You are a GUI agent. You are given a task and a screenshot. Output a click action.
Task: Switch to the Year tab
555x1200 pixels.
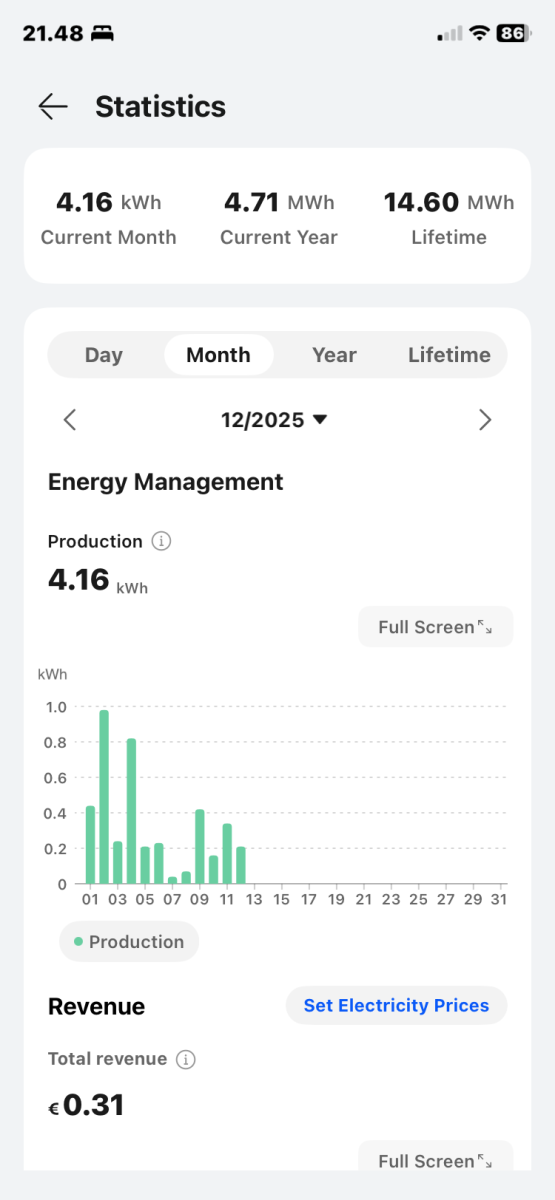pos(334,355)
